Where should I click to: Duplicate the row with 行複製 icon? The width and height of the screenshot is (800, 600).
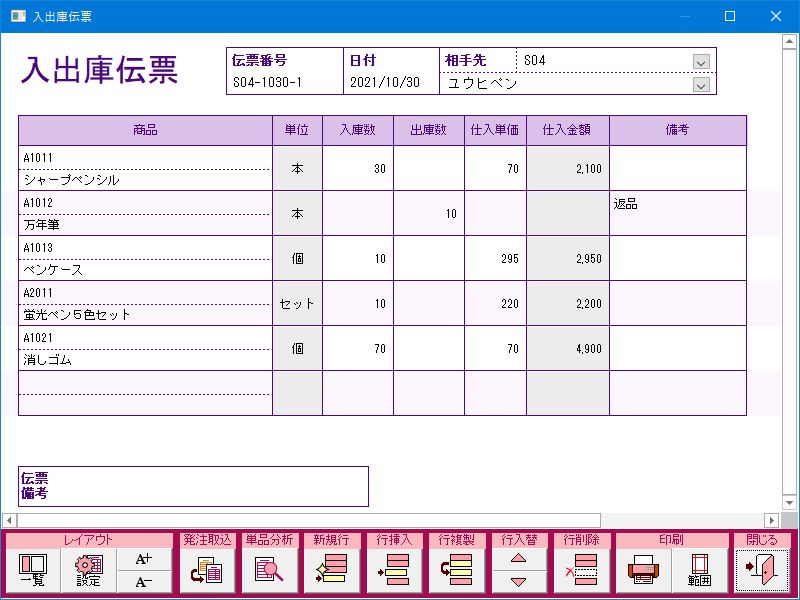456,570
